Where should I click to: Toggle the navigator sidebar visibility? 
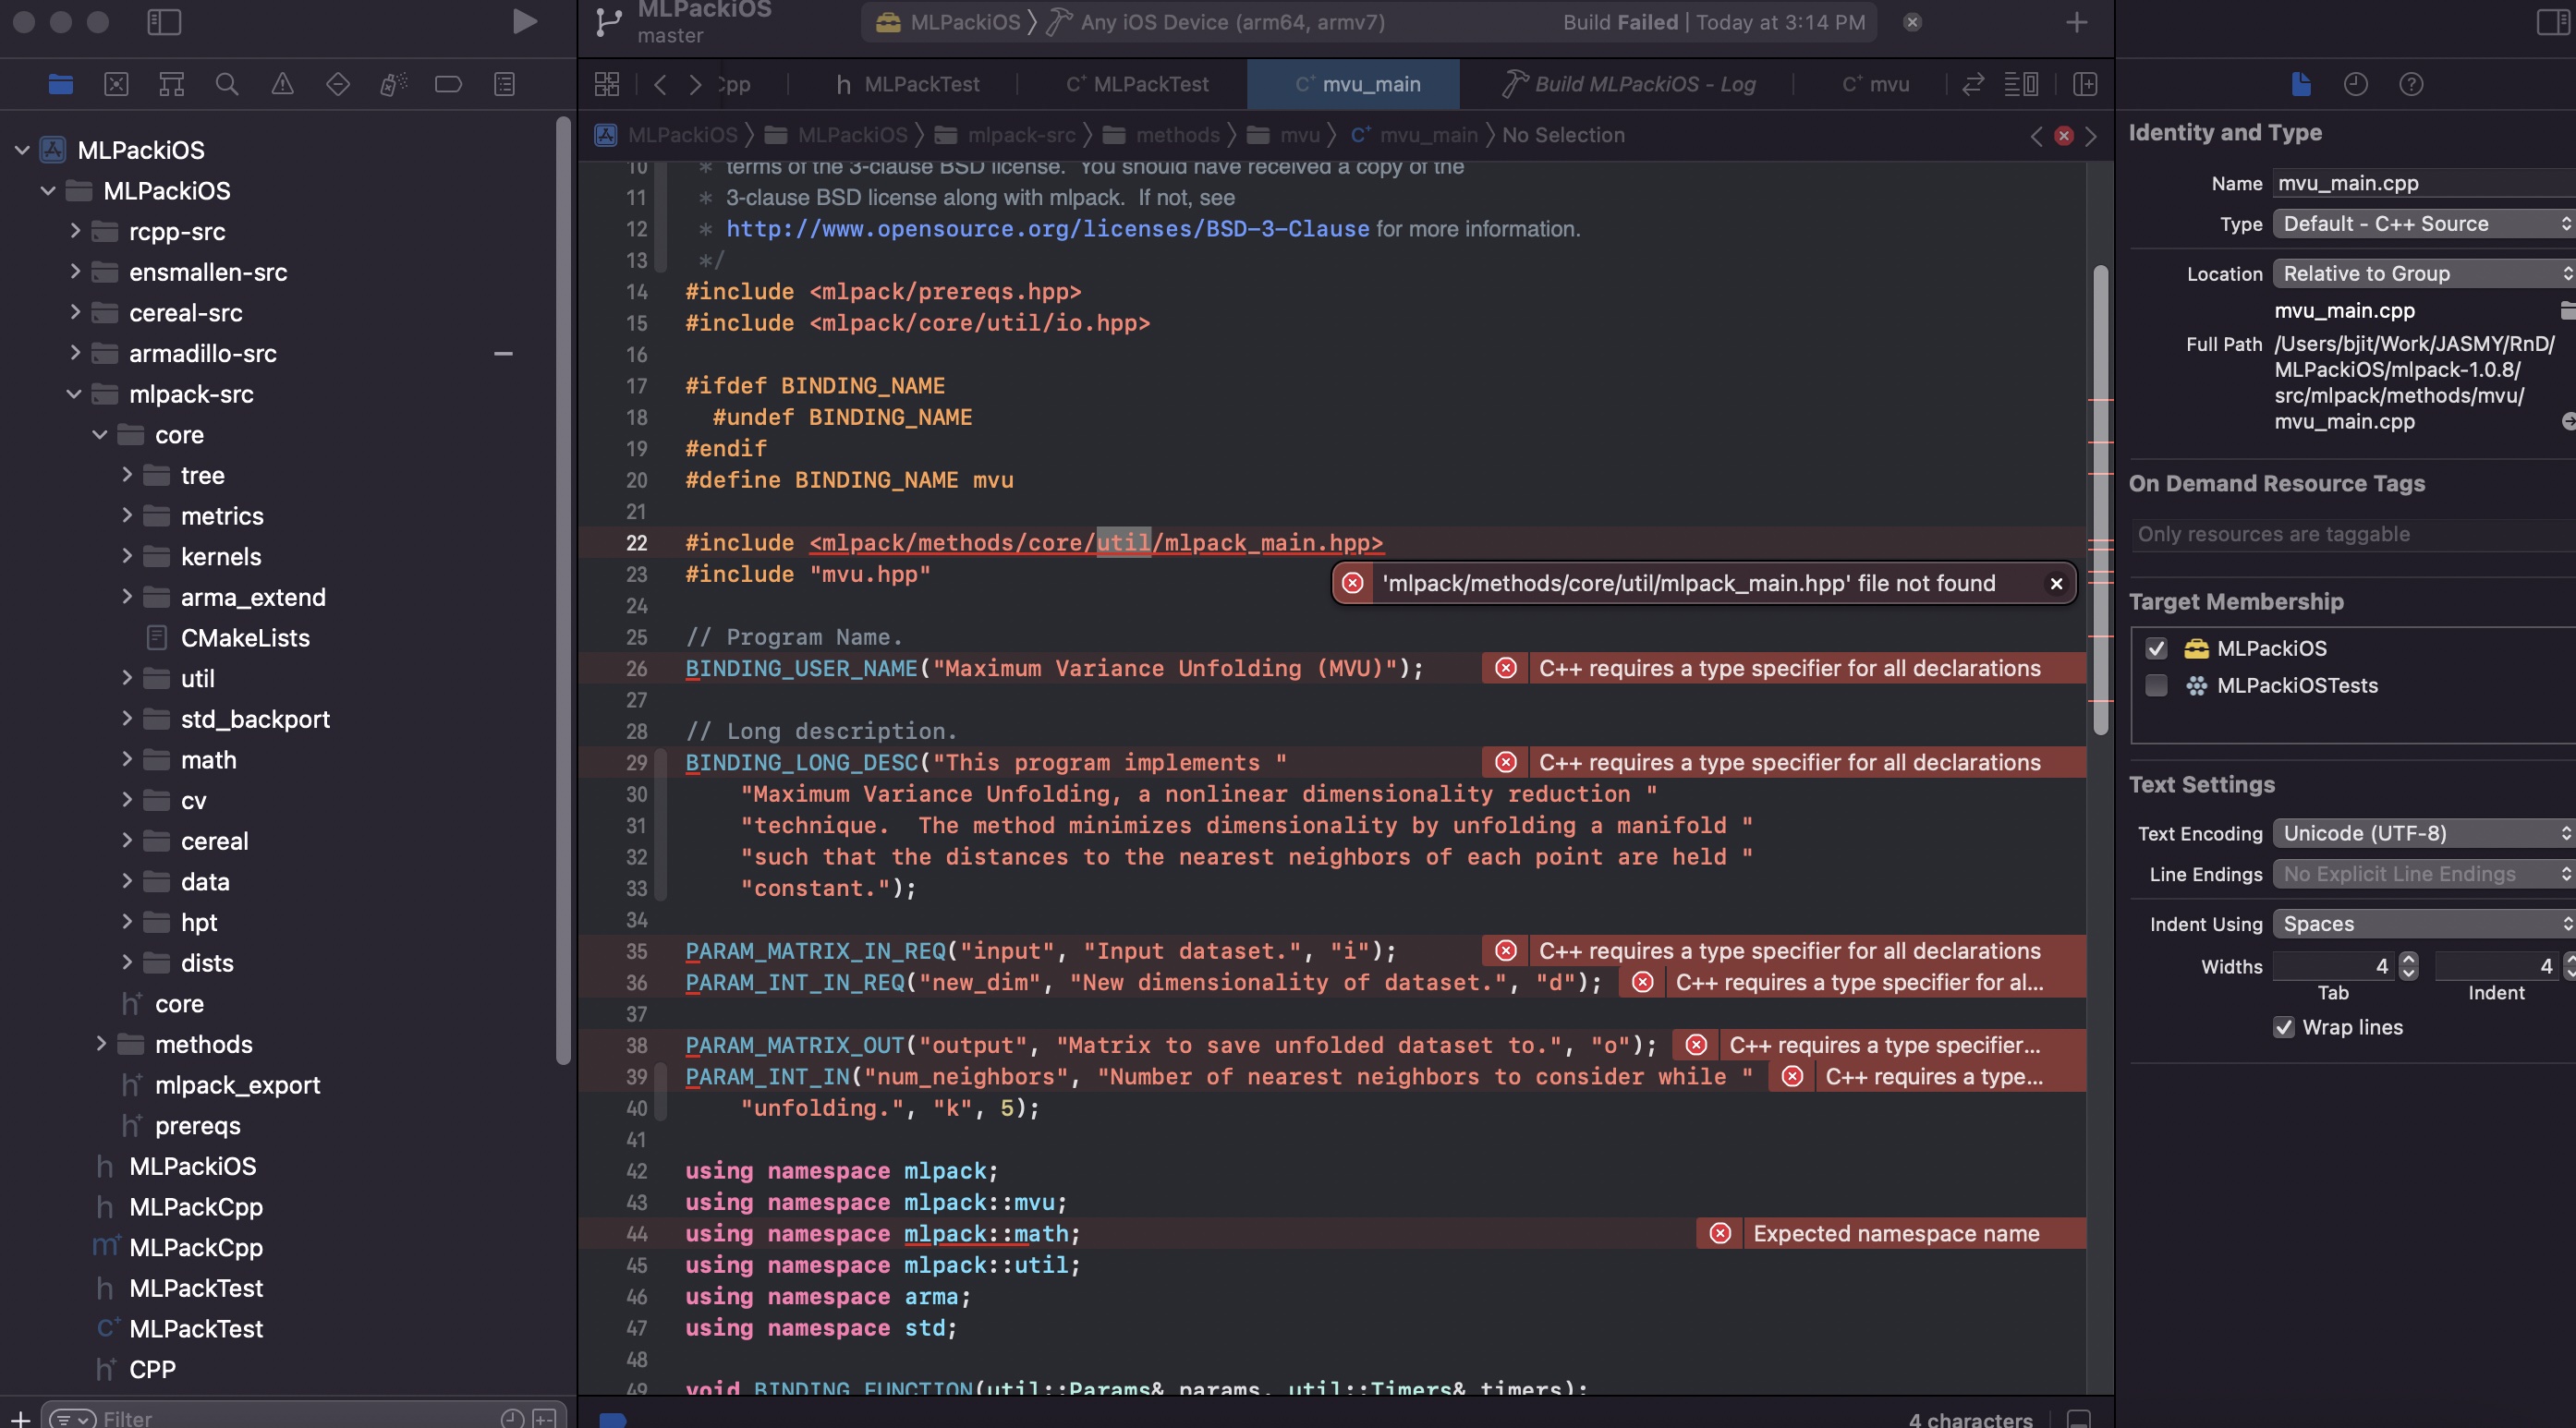coord(164,22)
